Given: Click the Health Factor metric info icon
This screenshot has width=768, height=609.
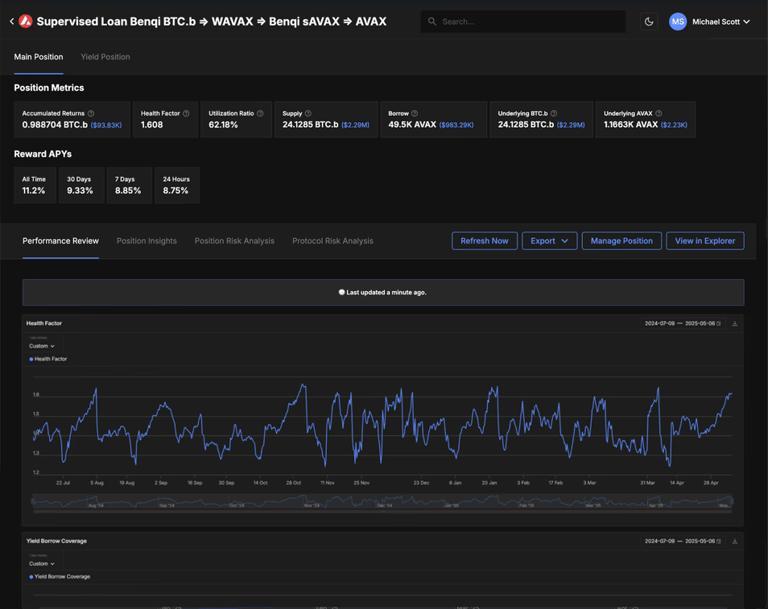Looking at the screenshot, I should [186, 114].
